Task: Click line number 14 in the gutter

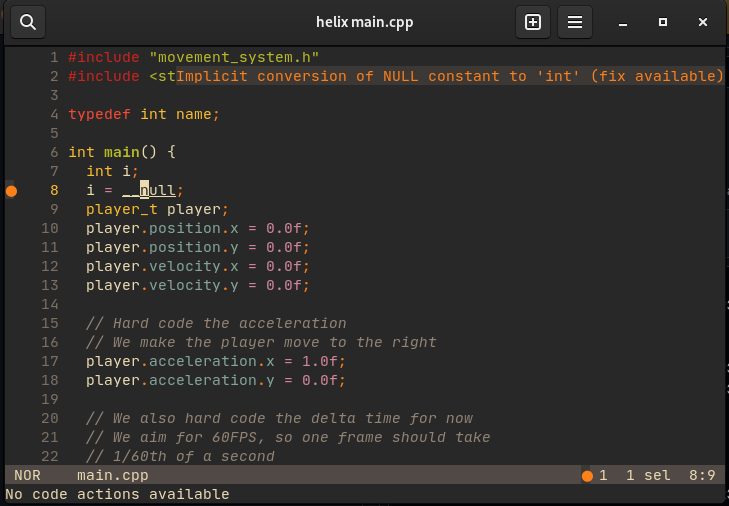Action: point(50,304)
